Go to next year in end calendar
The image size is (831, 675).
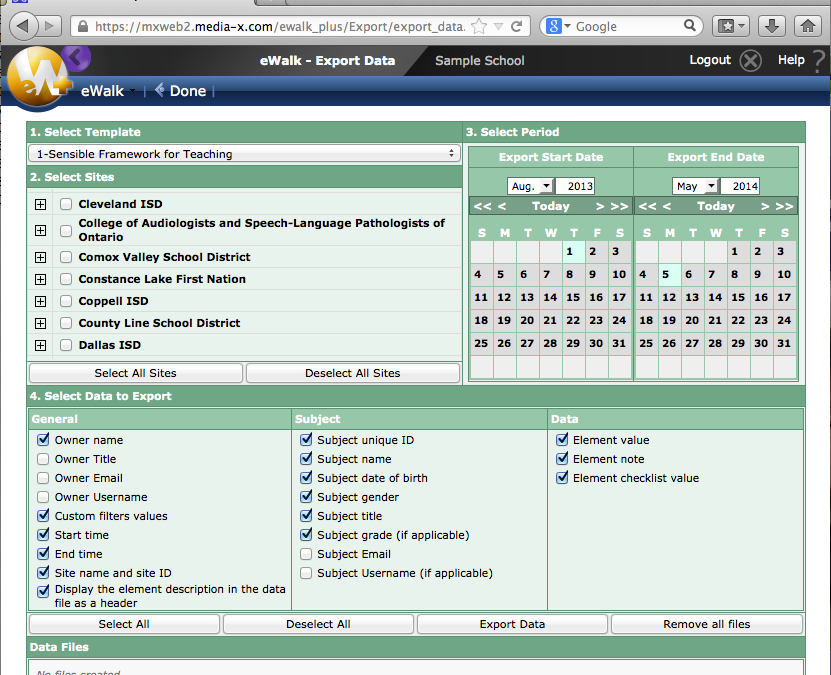[x=784, y=206]
